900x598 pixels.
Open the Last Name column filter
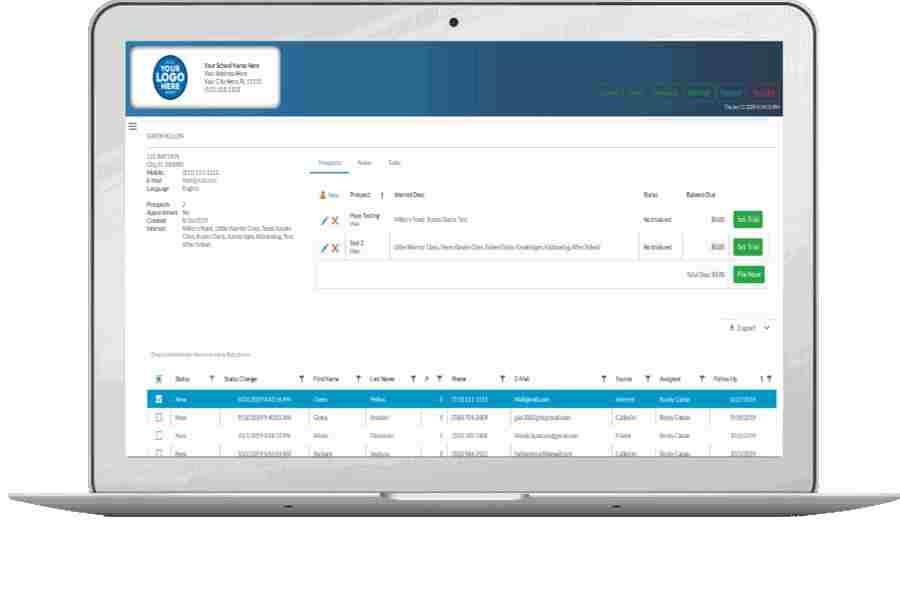(x=413, y=379)
